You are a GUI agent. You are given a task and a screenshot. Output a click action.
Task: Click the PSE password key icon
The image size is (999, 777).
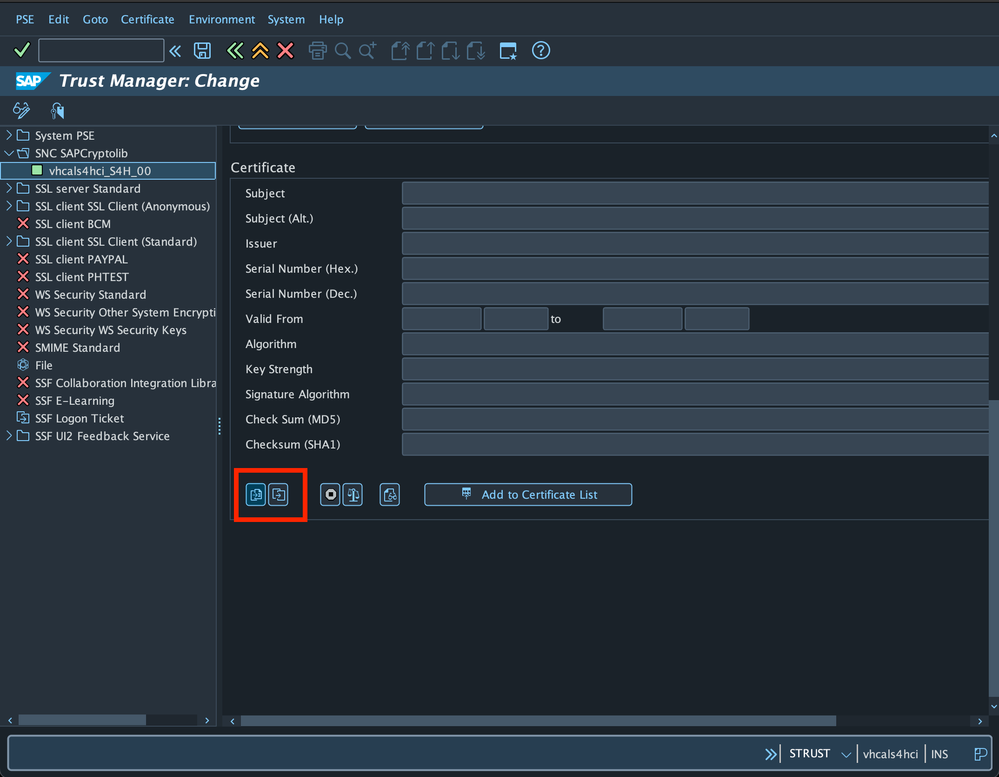57,111
